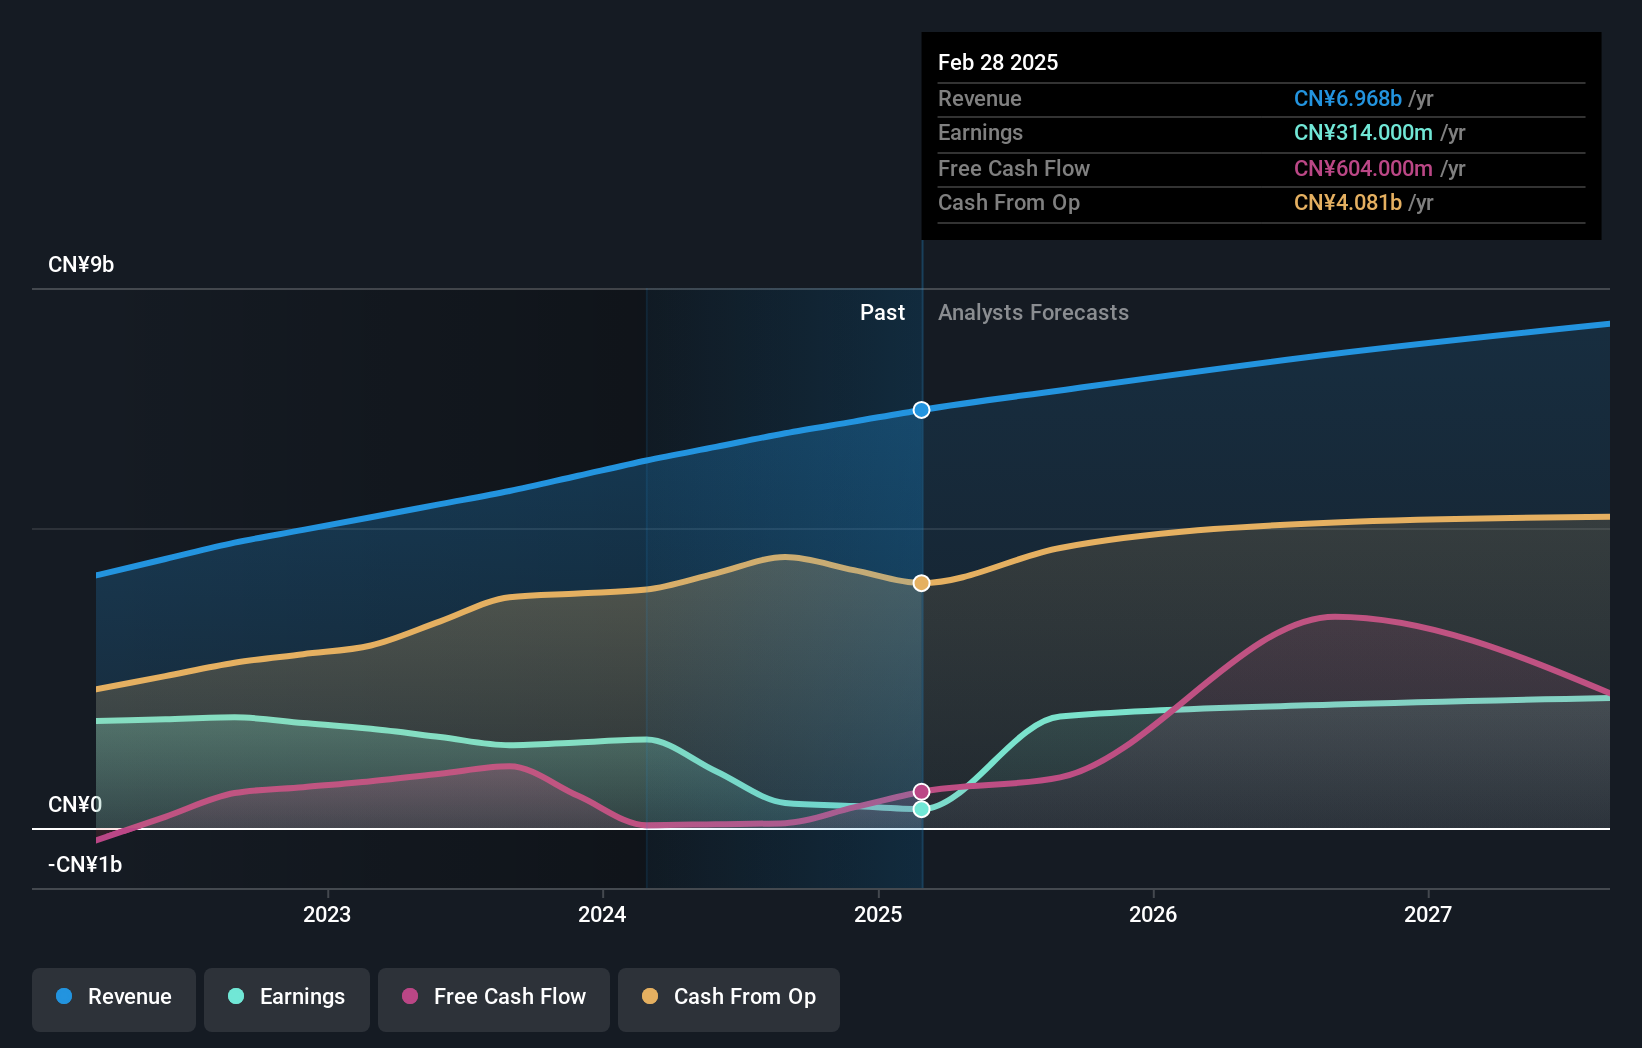
Task: Select the pink Free Cash Flow chart marker
Action: pyautogui.click(x=921, y=791)
